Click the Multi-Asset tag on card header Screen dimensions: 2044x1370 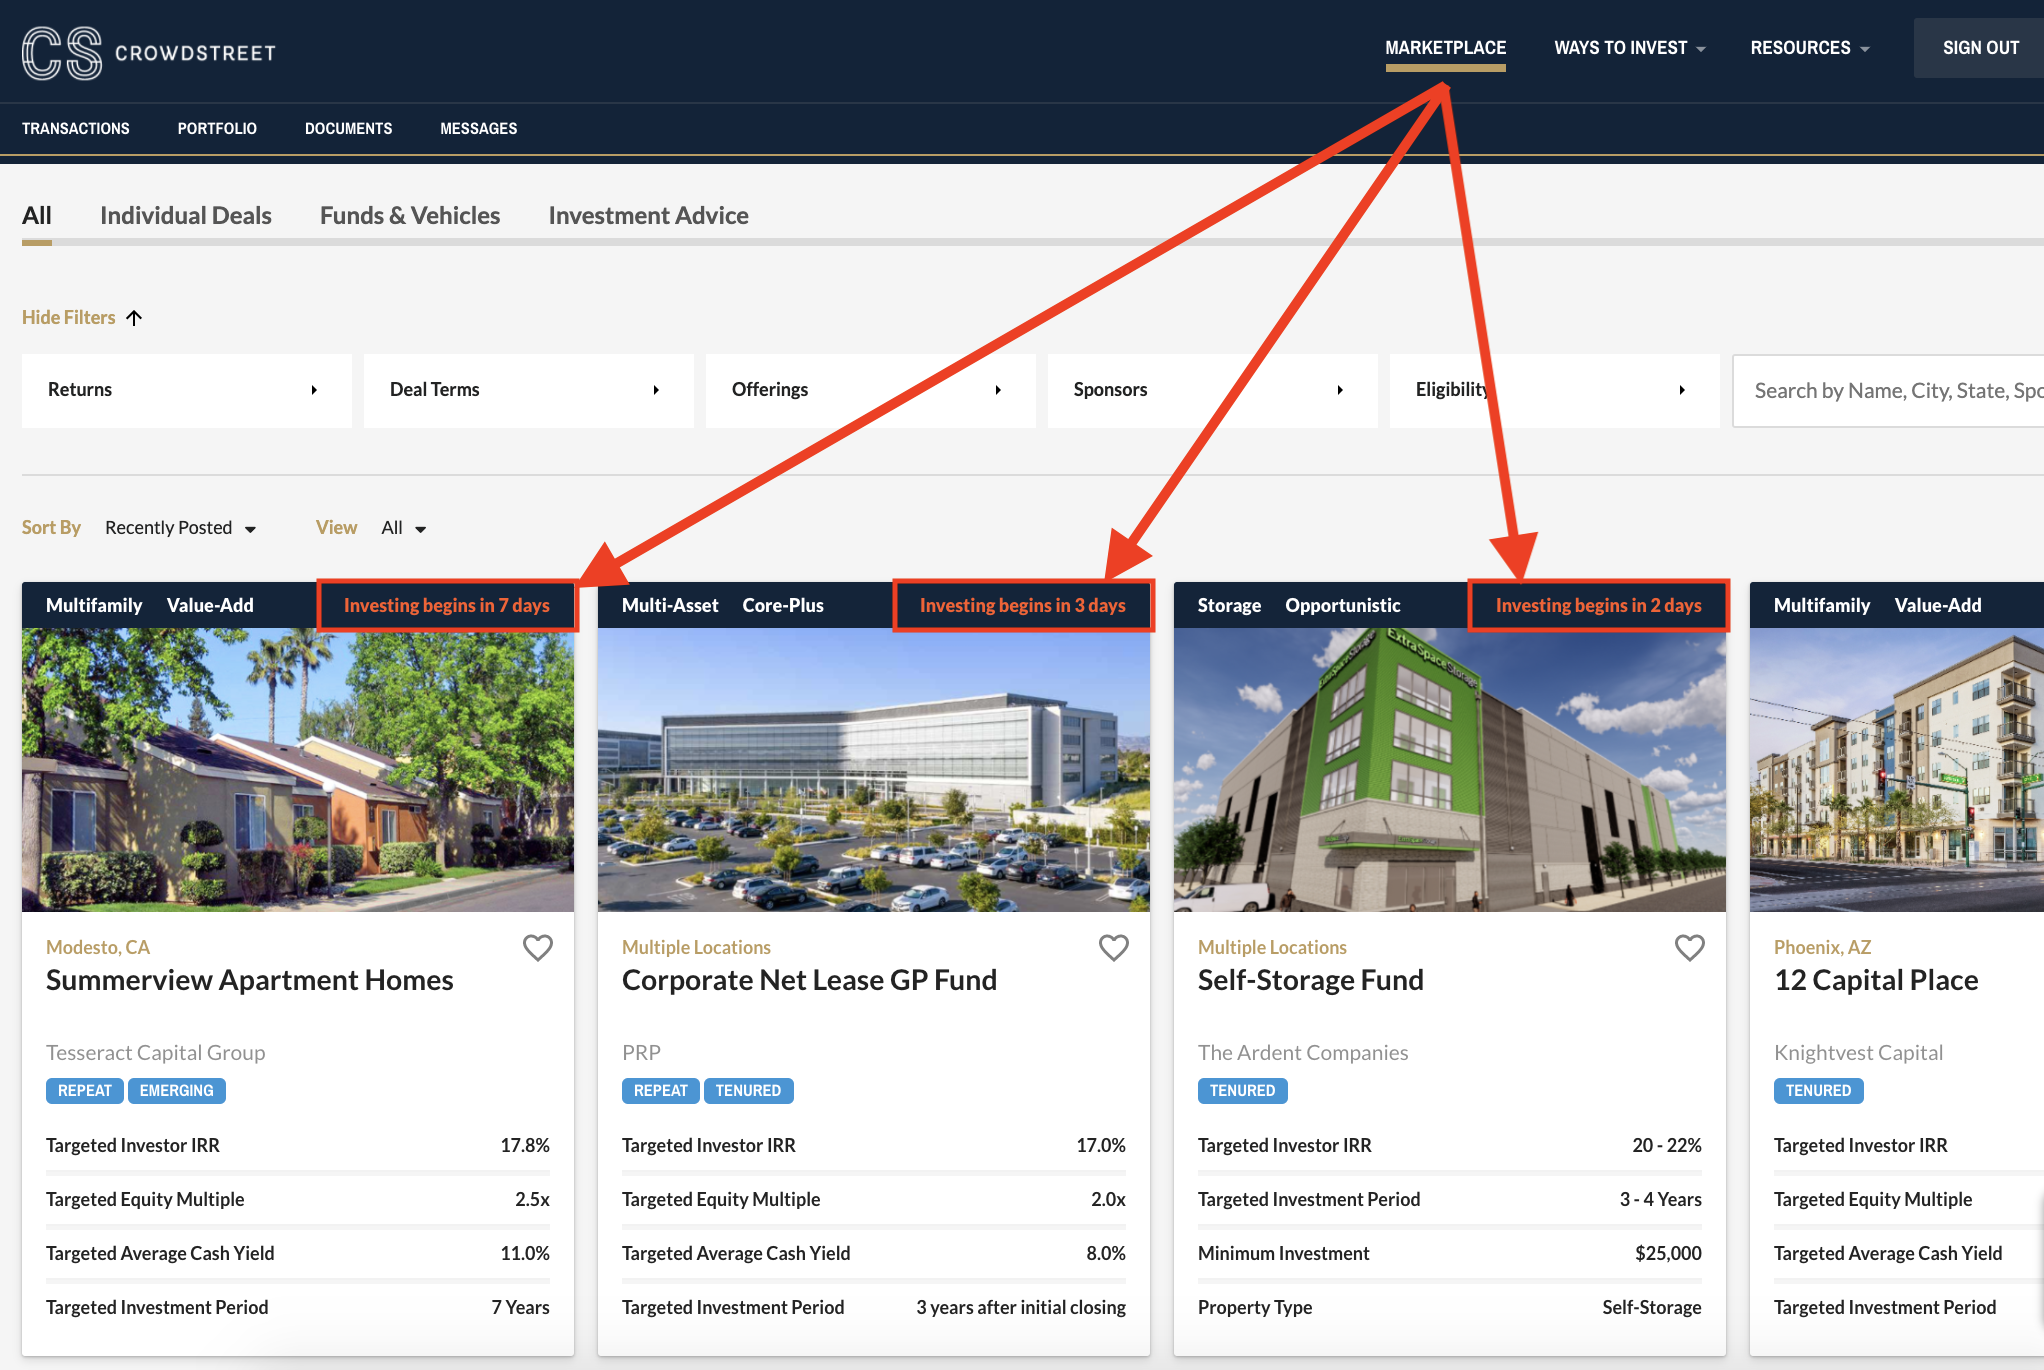[670, 605]
